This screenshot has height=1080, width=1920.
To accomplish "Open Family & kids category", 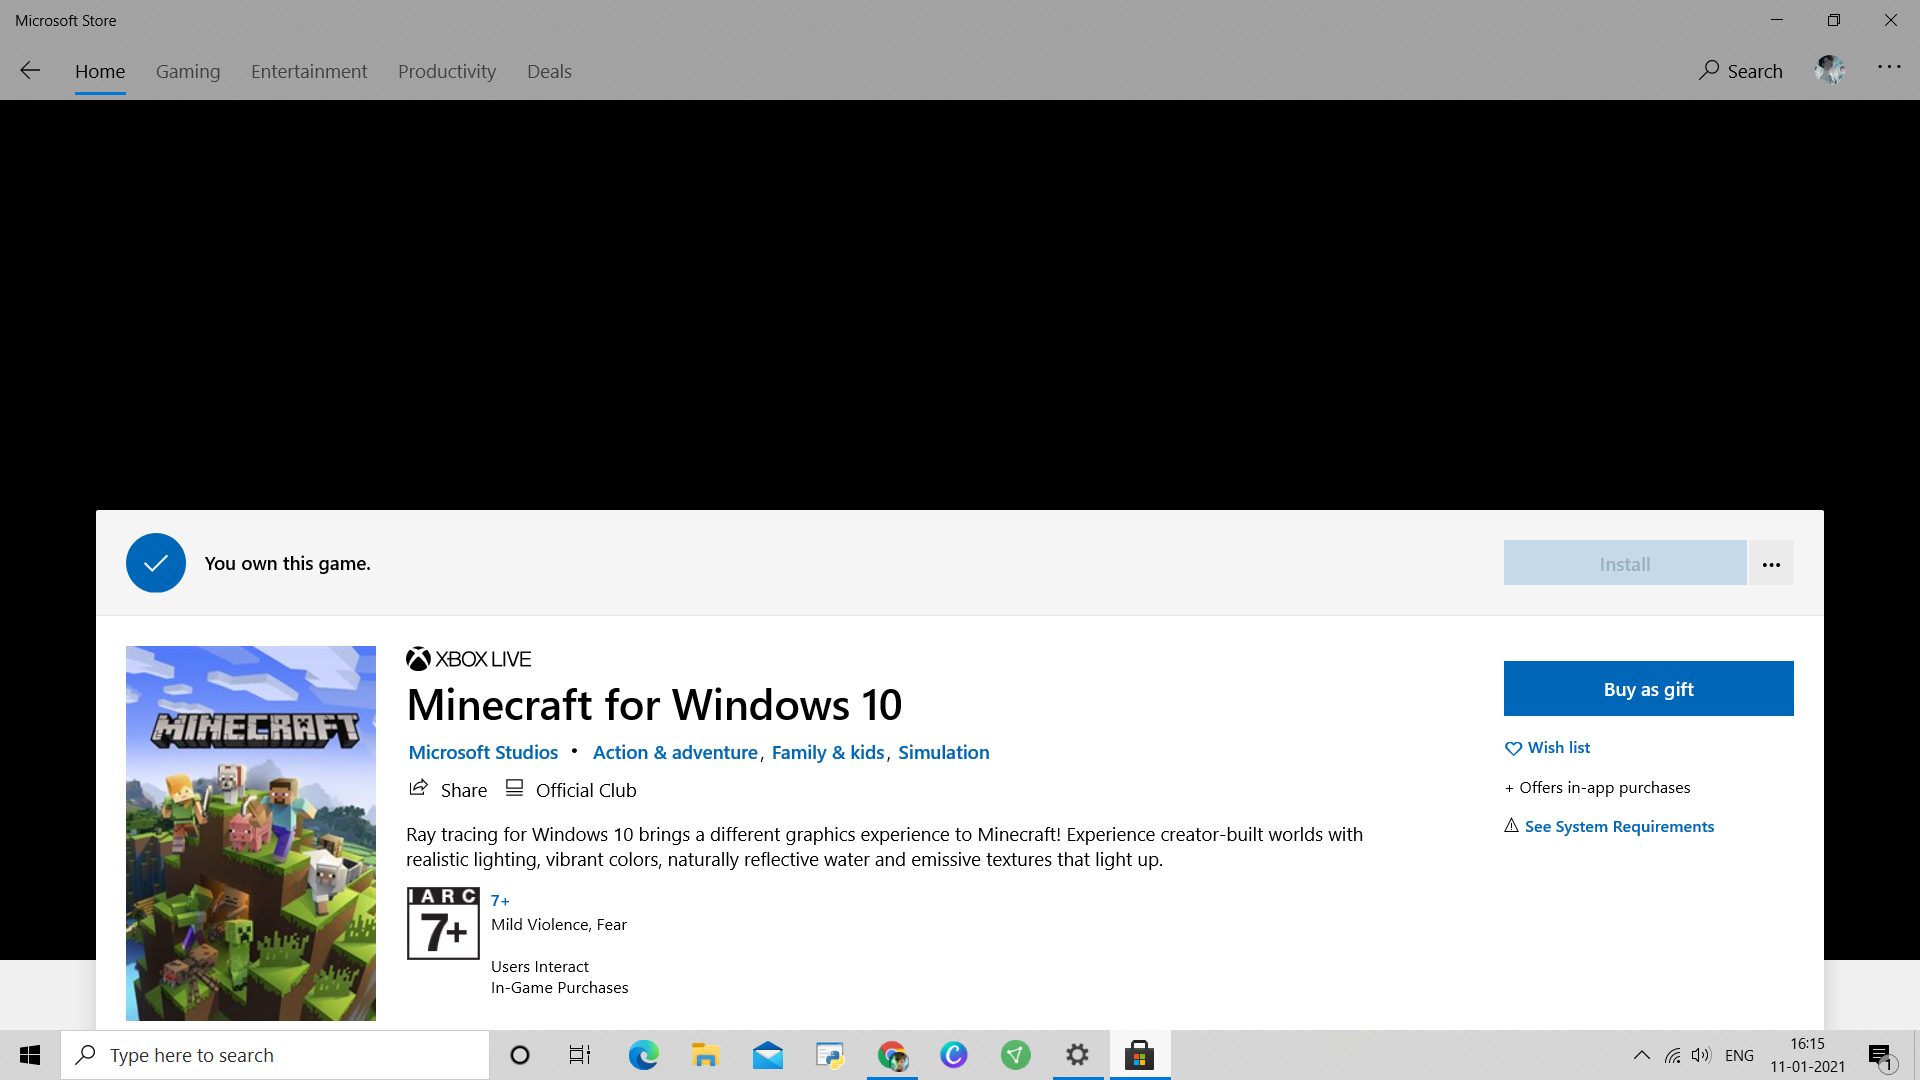I will coord(828,752).
